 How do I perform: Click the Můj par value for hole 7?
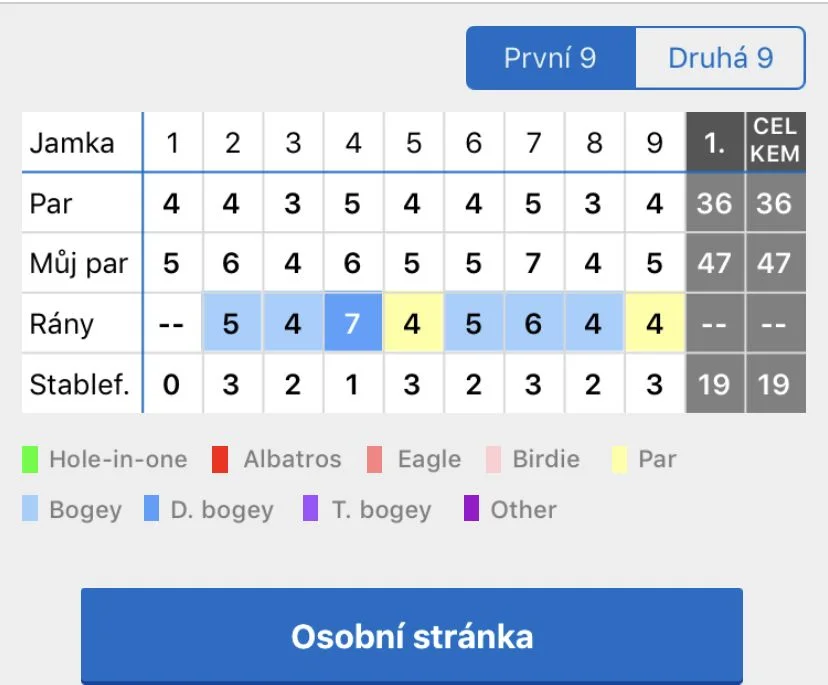[533, 263]
